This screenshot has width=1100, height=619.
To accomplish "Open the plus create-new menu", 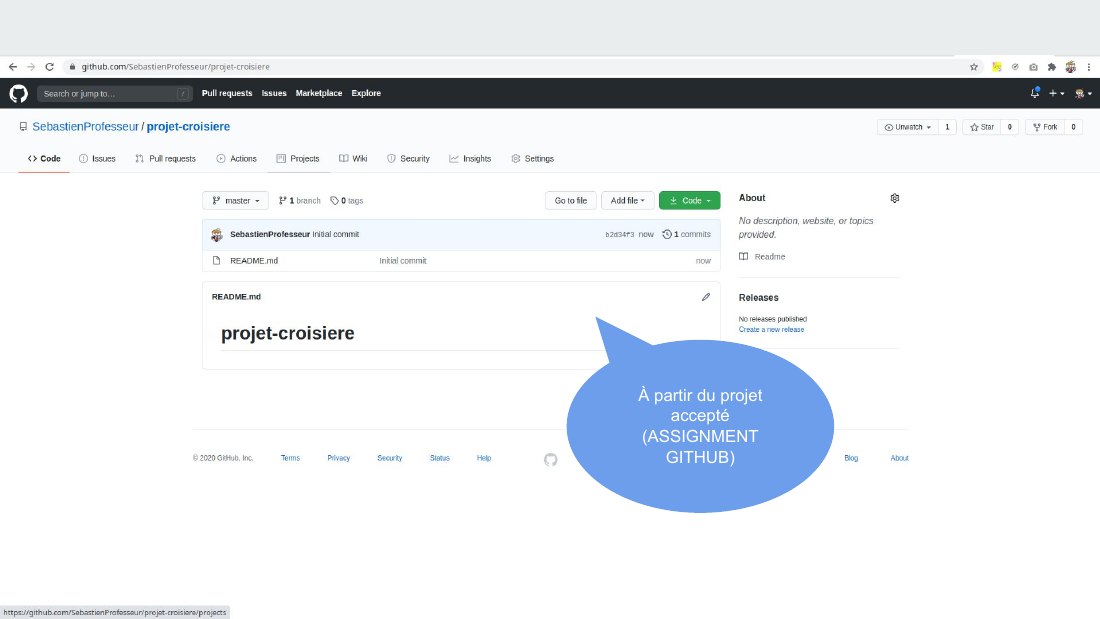I will [1056, 93].
